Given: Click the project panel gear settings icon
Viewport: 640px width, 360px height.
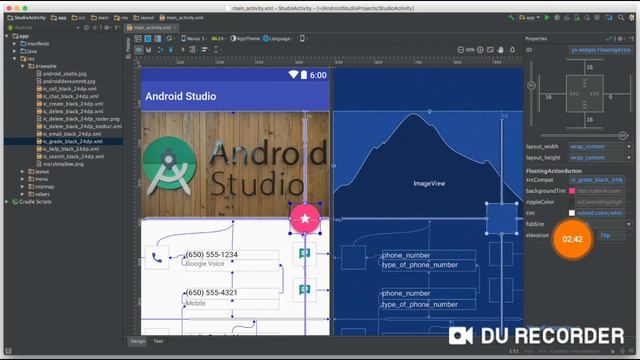Looking at the screenshot, I should tap(107, 28).
